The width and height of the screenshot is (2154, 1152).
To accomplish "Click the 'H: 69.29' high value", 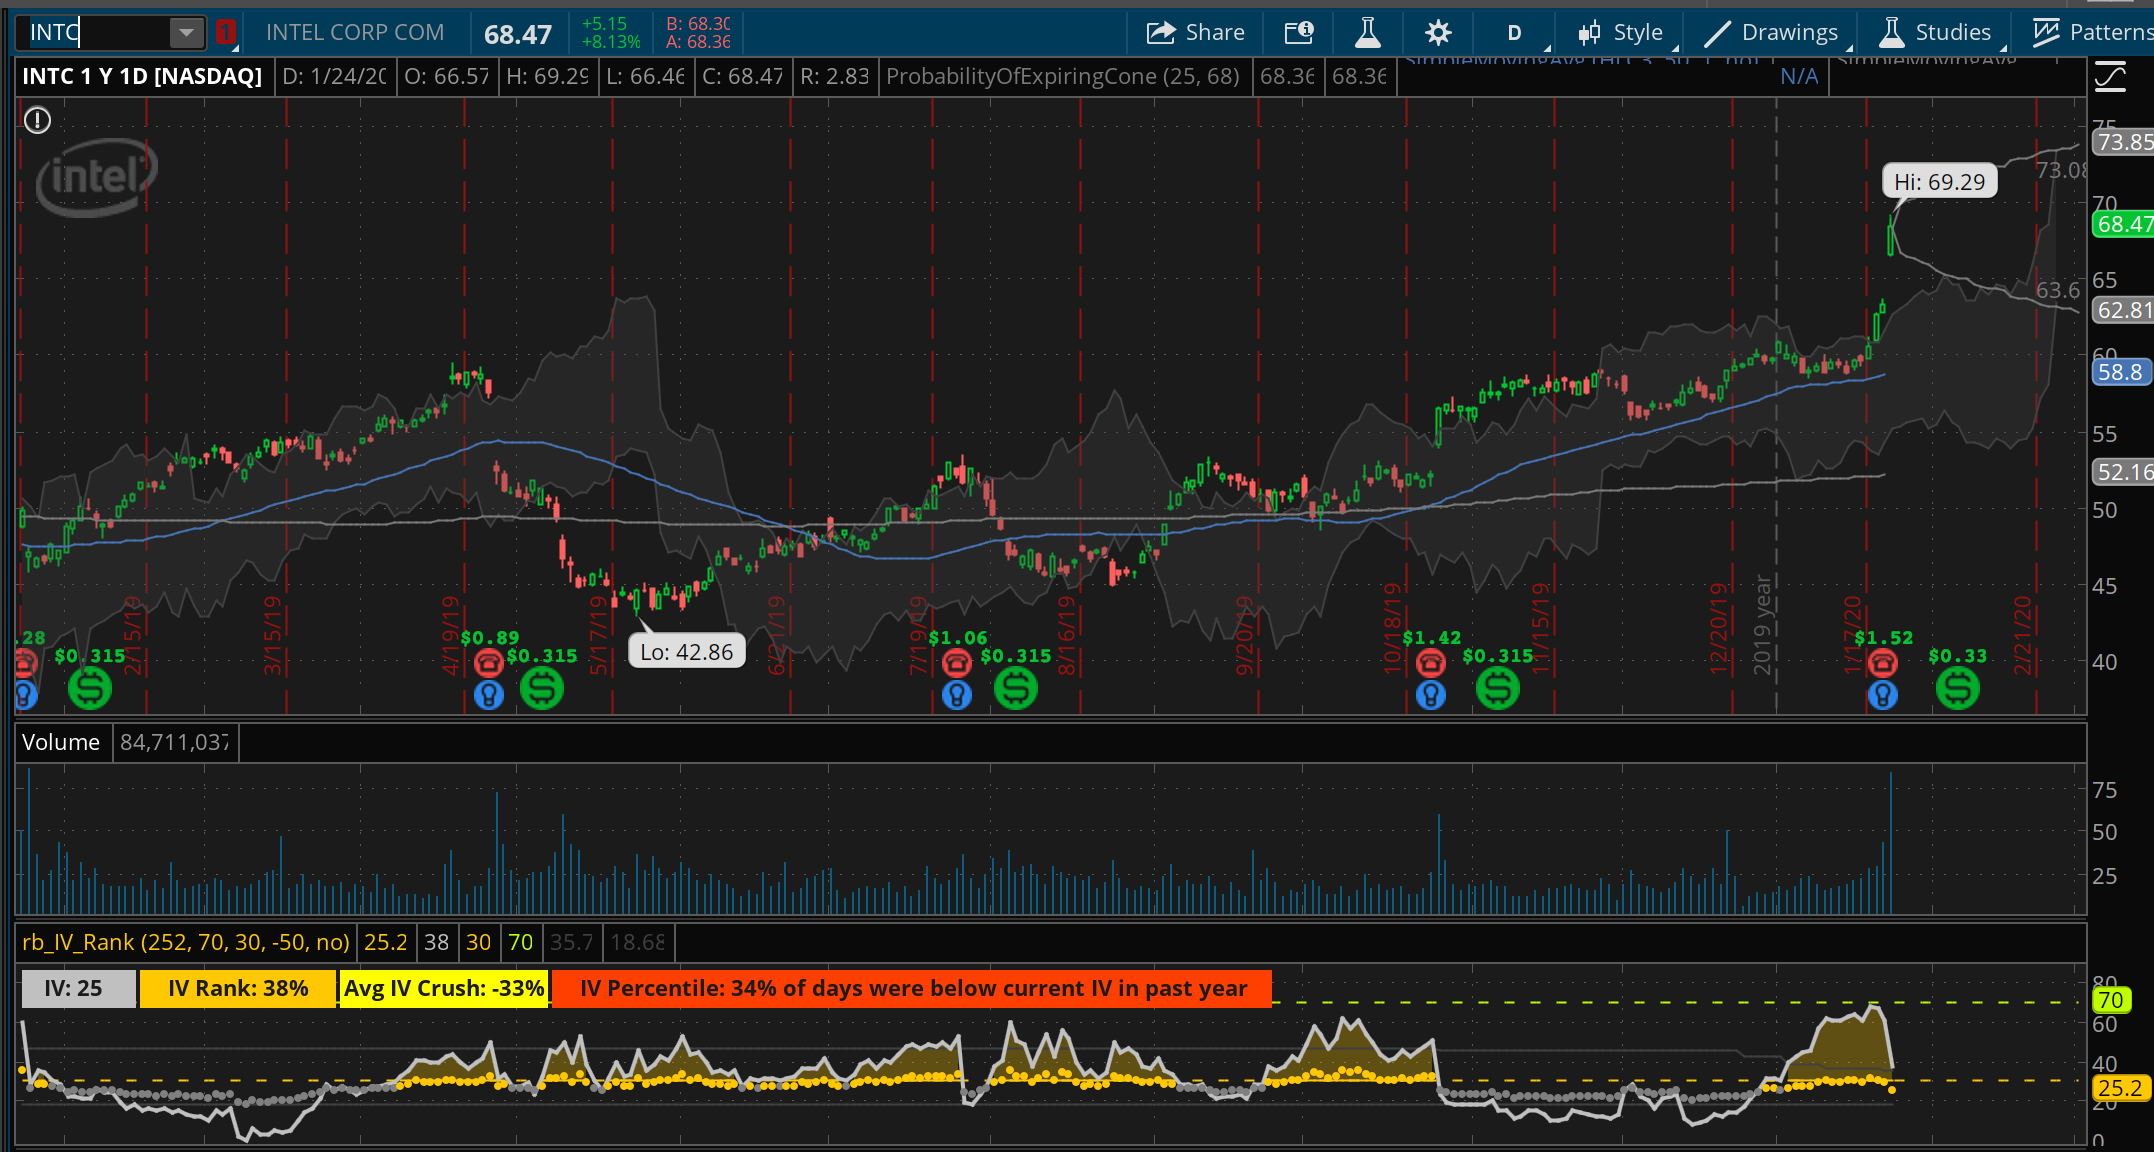I will pyautogui.click(x=547, y=77).
